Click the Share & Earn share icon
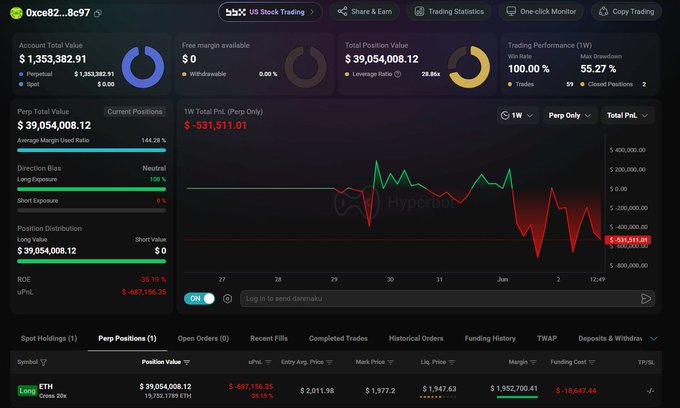Screen dimensions: 680x408 pos(343,11)
